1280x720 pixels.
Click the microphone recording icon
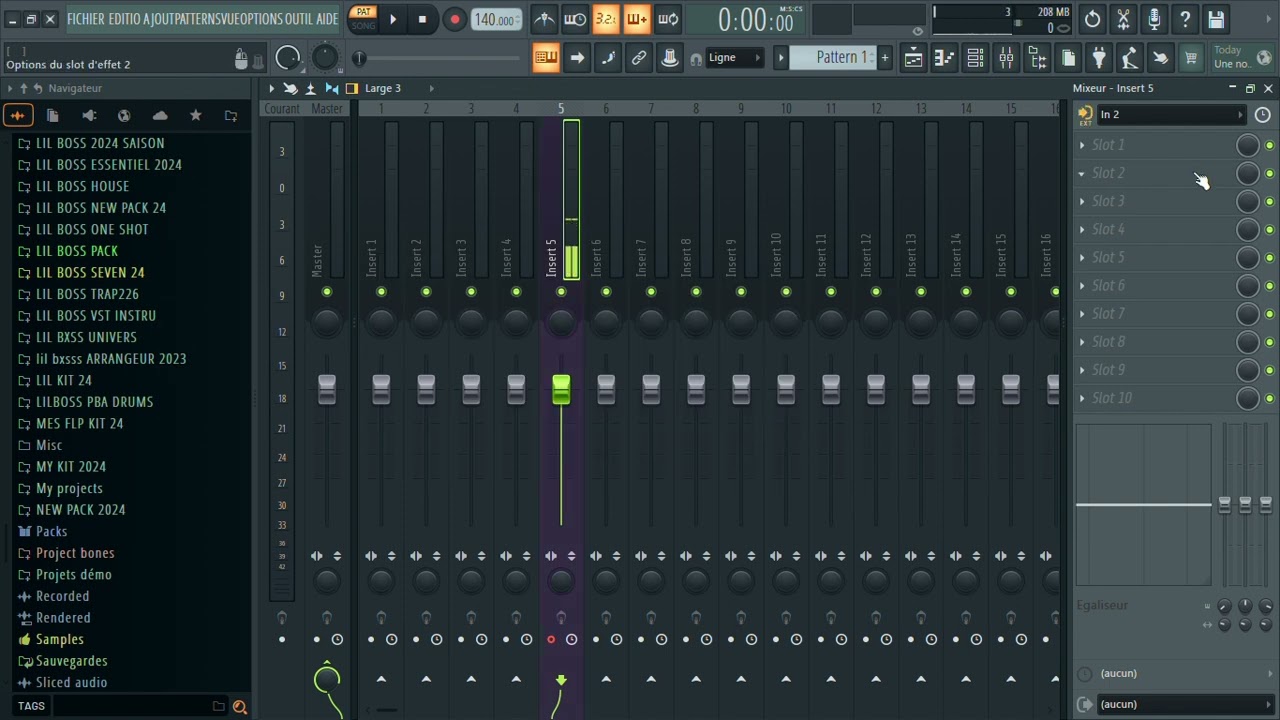pos(1154,19)
